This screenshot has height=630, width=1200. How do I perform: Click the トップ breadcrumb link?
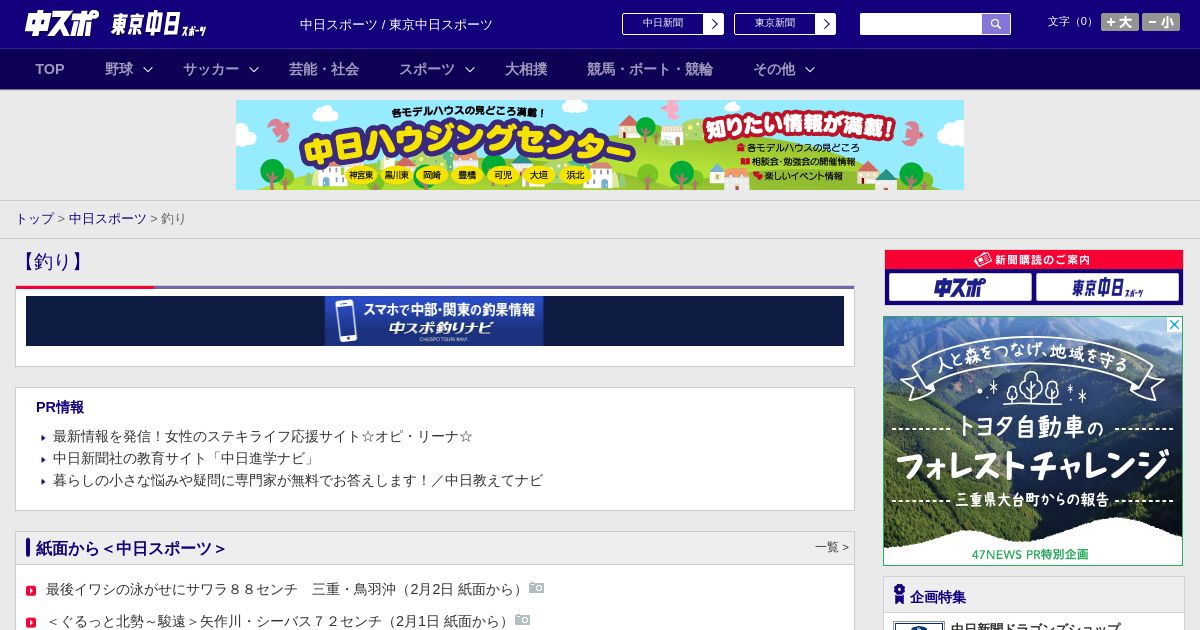click(34, 218)
